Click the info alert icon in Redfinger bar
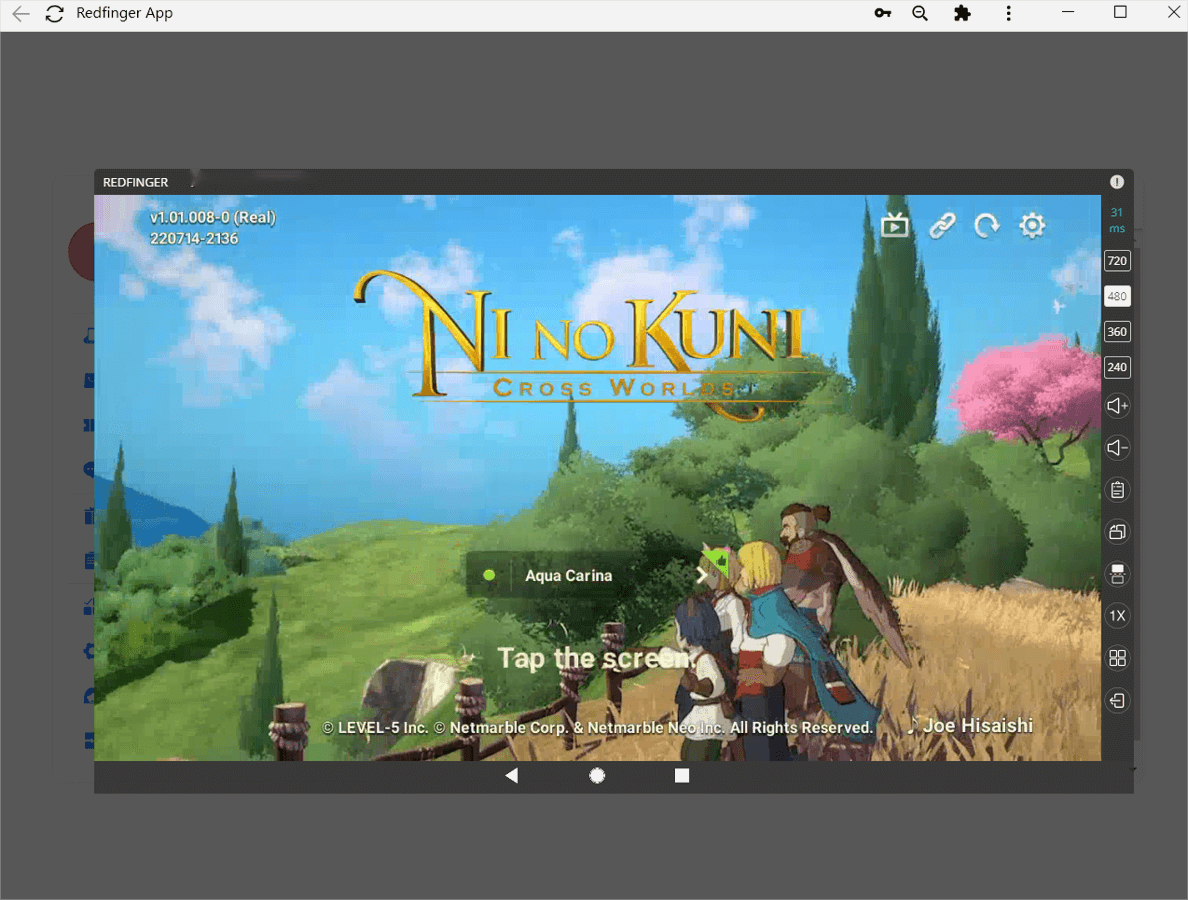 click(x=1117, y=182)
